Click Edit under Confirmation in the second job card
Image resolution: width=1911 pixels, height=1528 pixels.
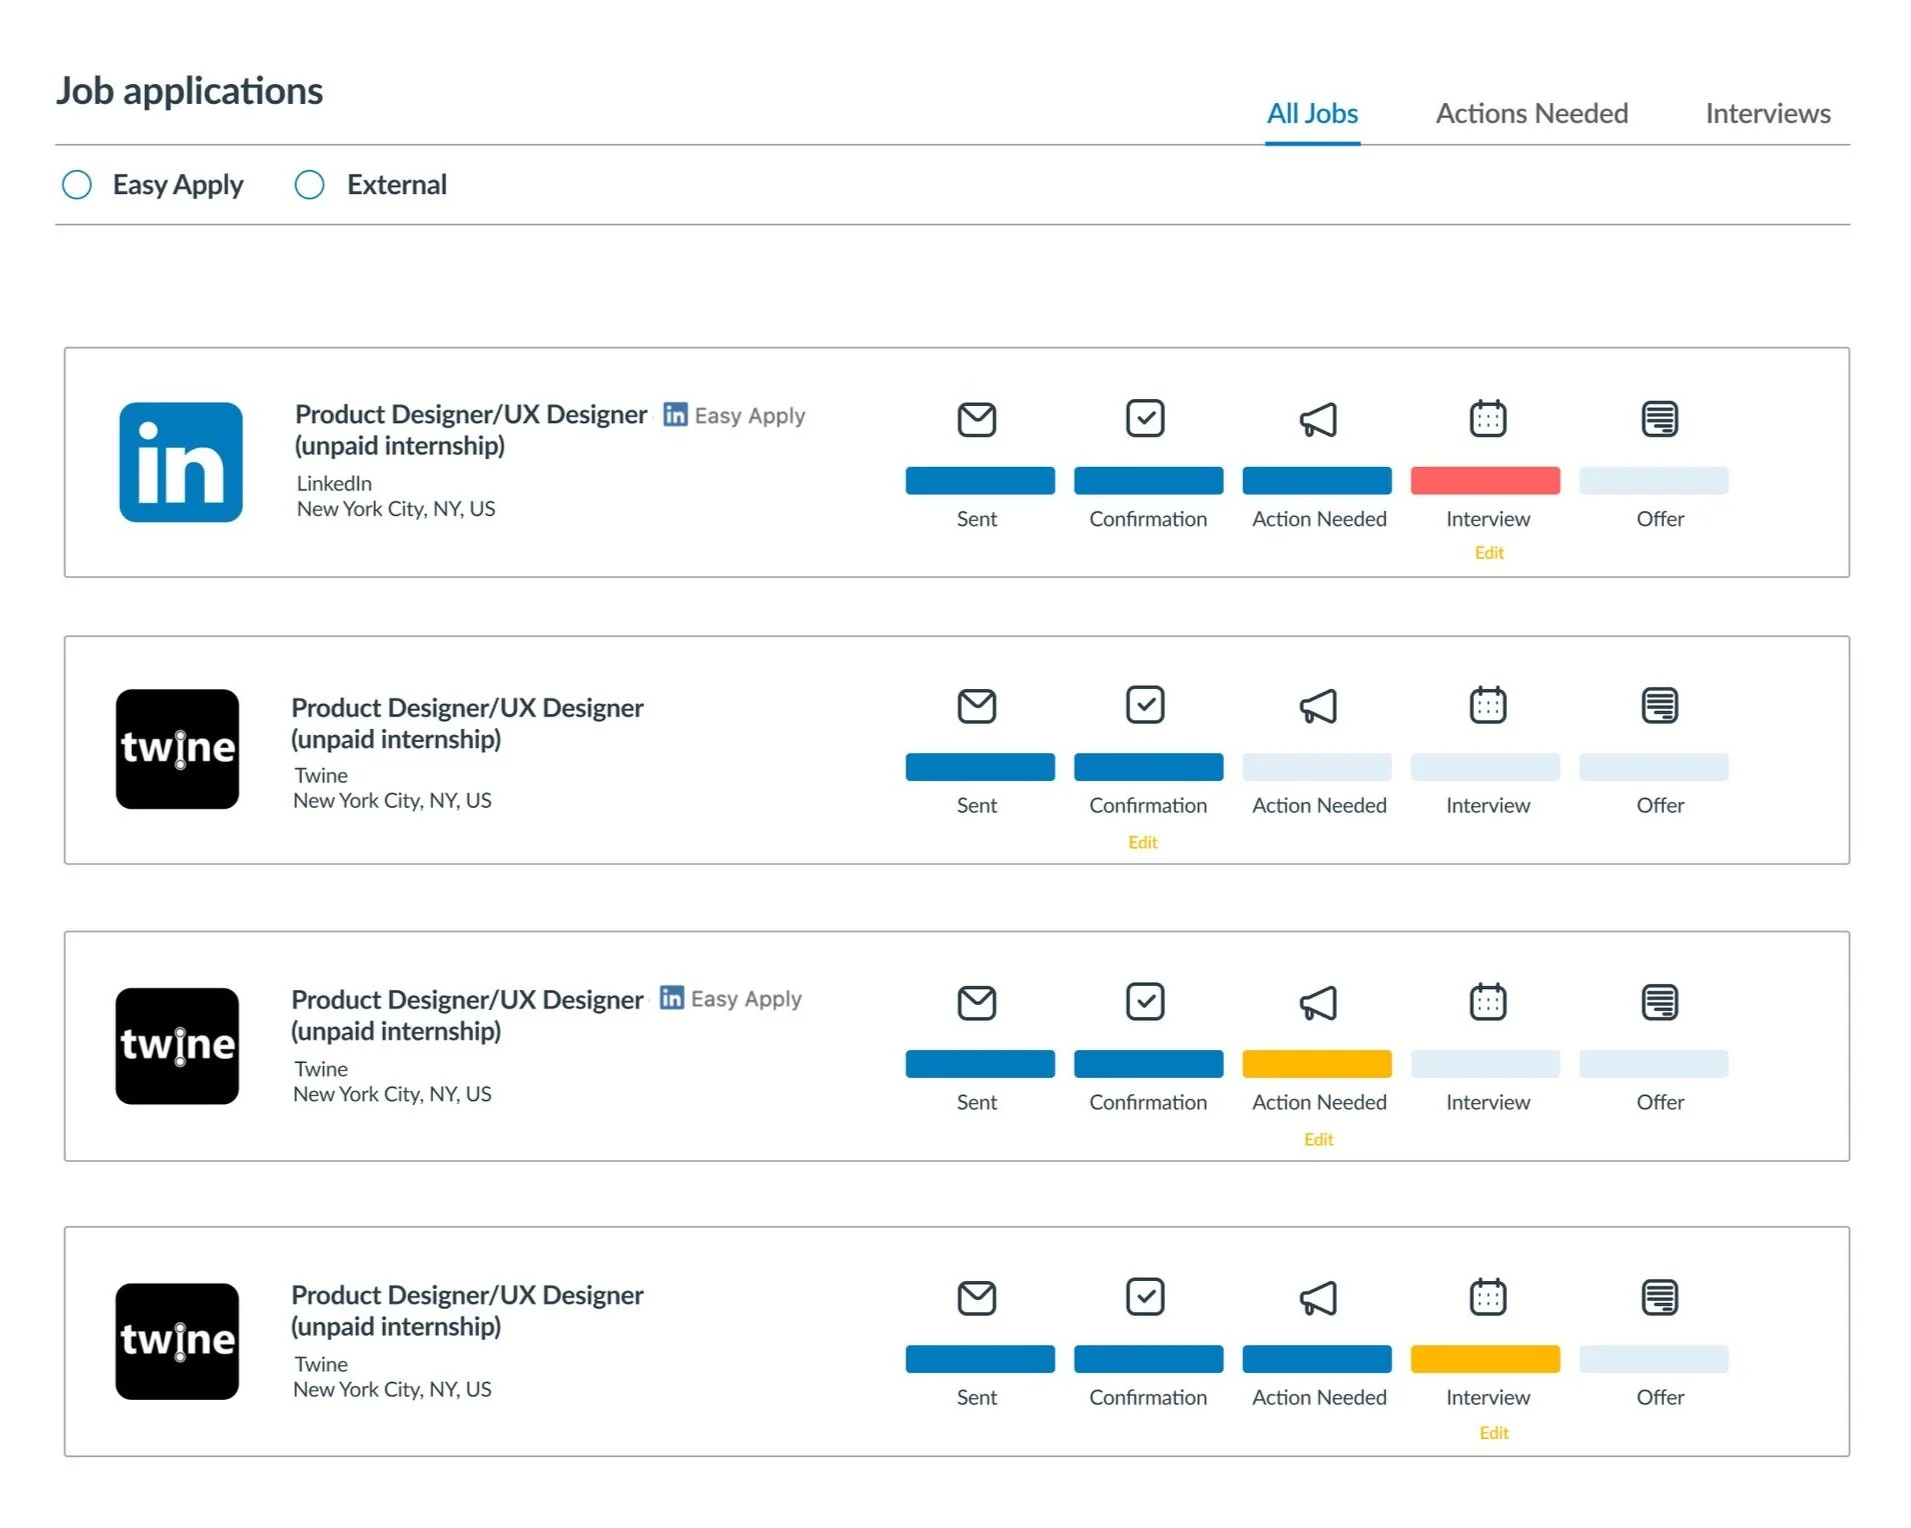(1142, 842)
